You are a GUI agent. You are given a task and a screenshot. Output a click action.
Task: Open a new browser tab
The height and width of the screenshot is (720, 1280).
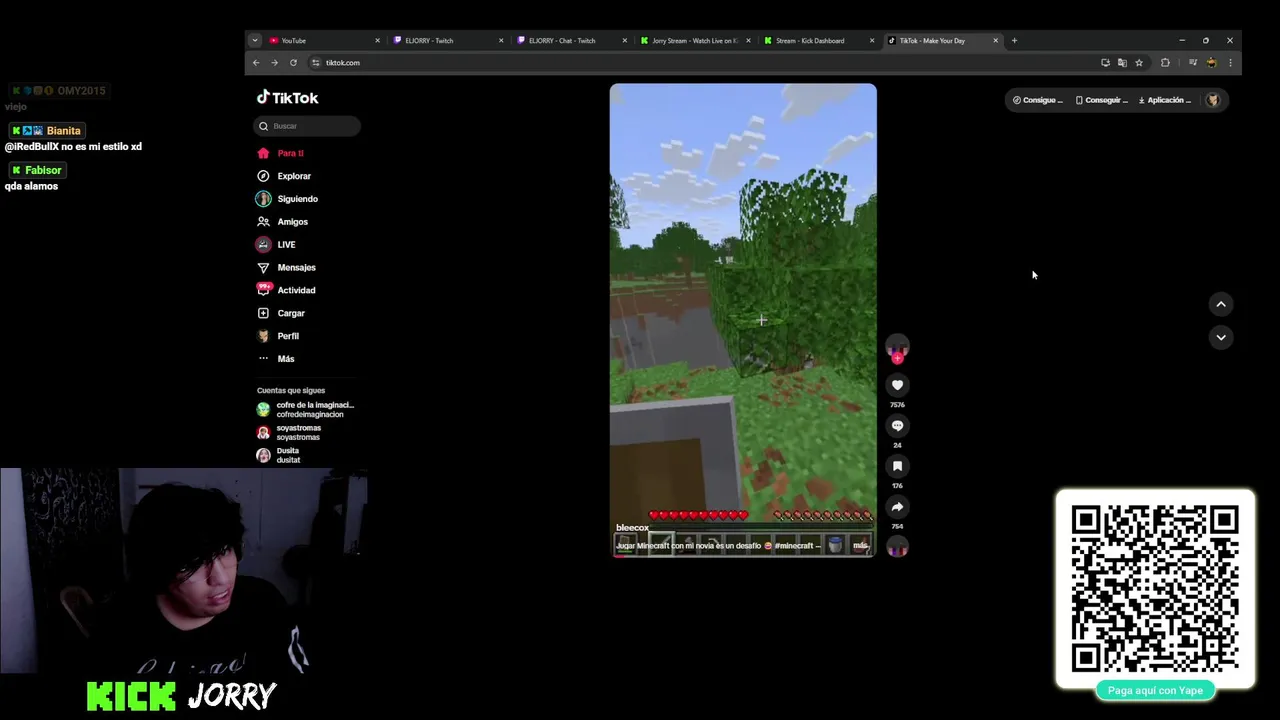coord(1014,41)
